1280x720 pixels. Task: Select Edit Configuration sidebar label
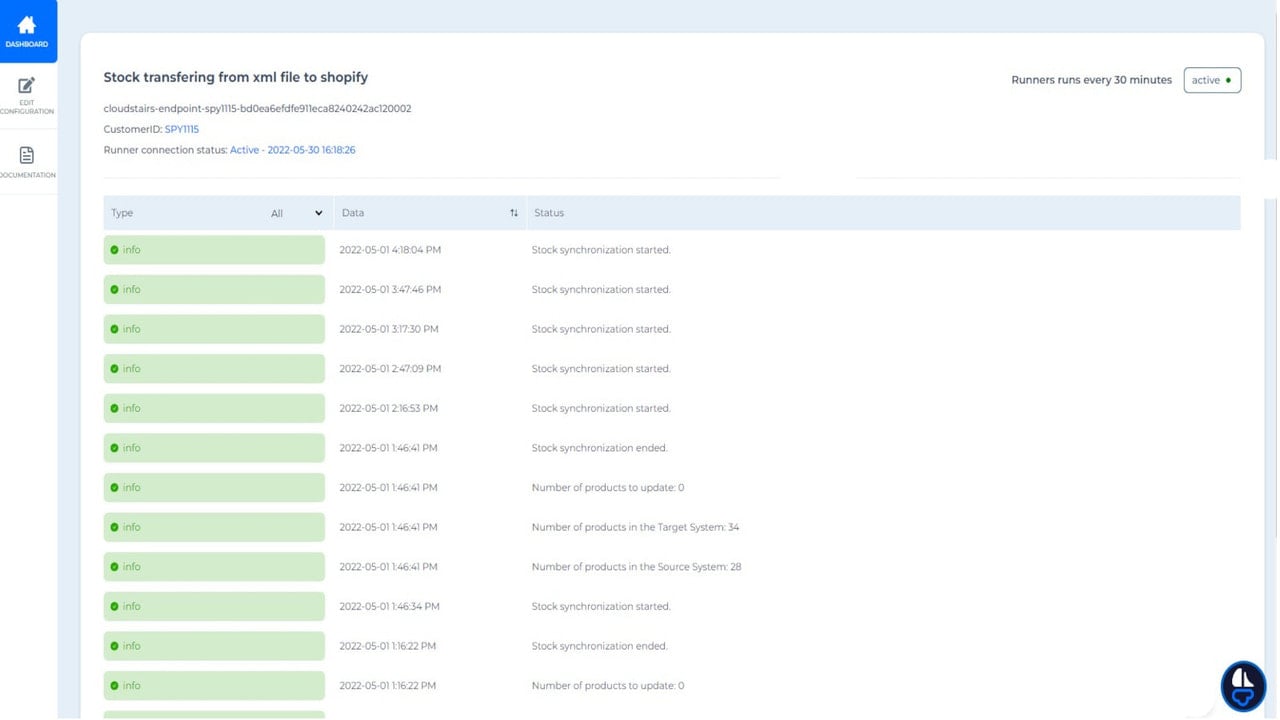coord(27,107)
